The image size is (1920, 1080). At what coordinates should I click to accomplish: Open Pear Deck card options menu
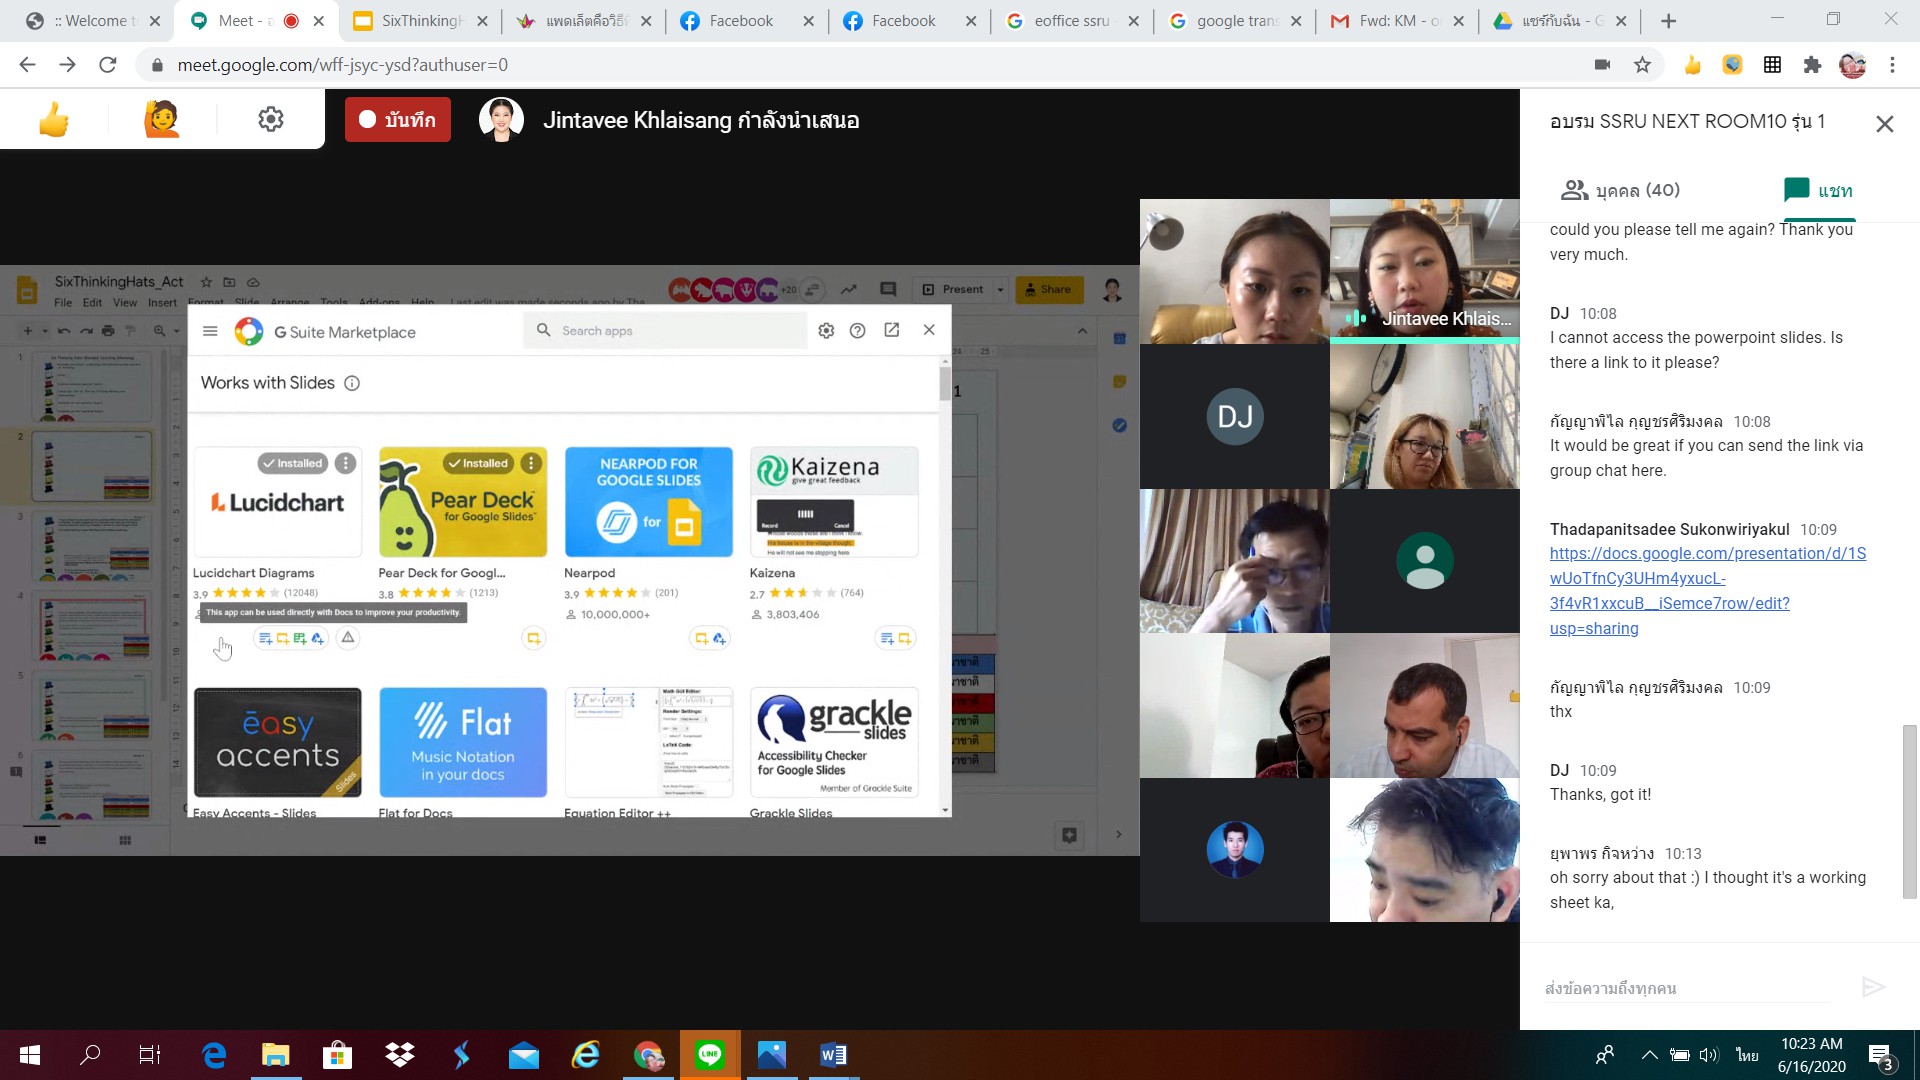click(531, 463)
